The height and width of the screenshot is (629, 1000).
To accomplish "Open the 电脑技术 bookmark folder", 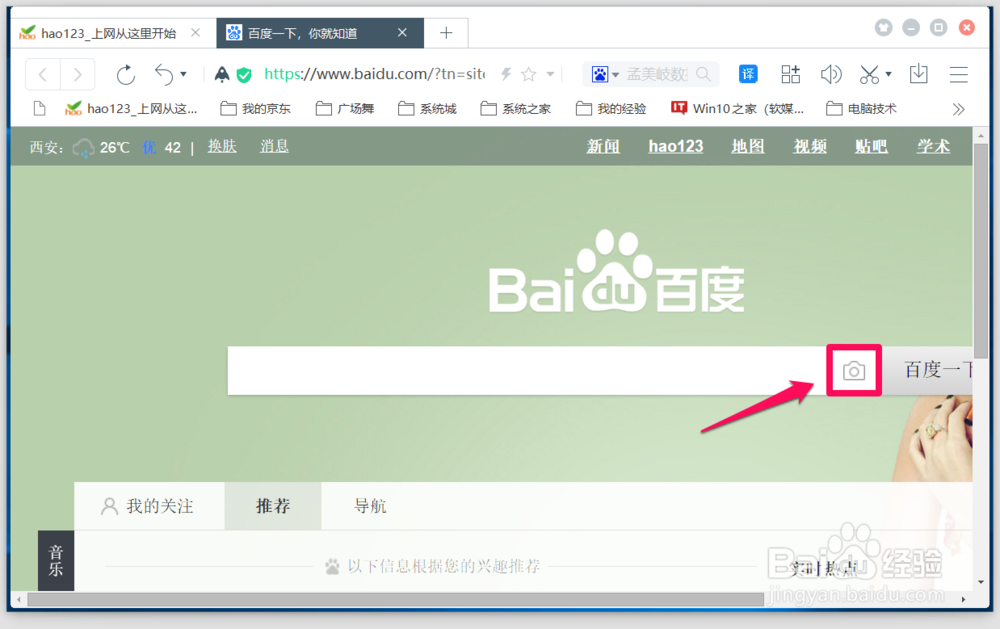I will coord(862,109).
